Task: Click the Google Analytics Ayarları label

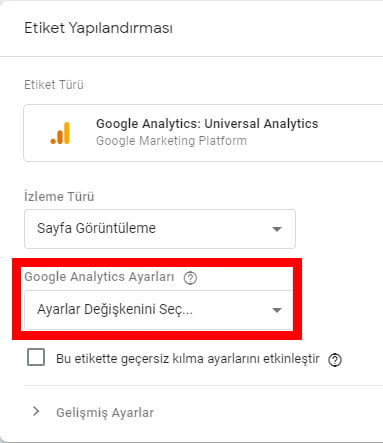Action: 99,277
